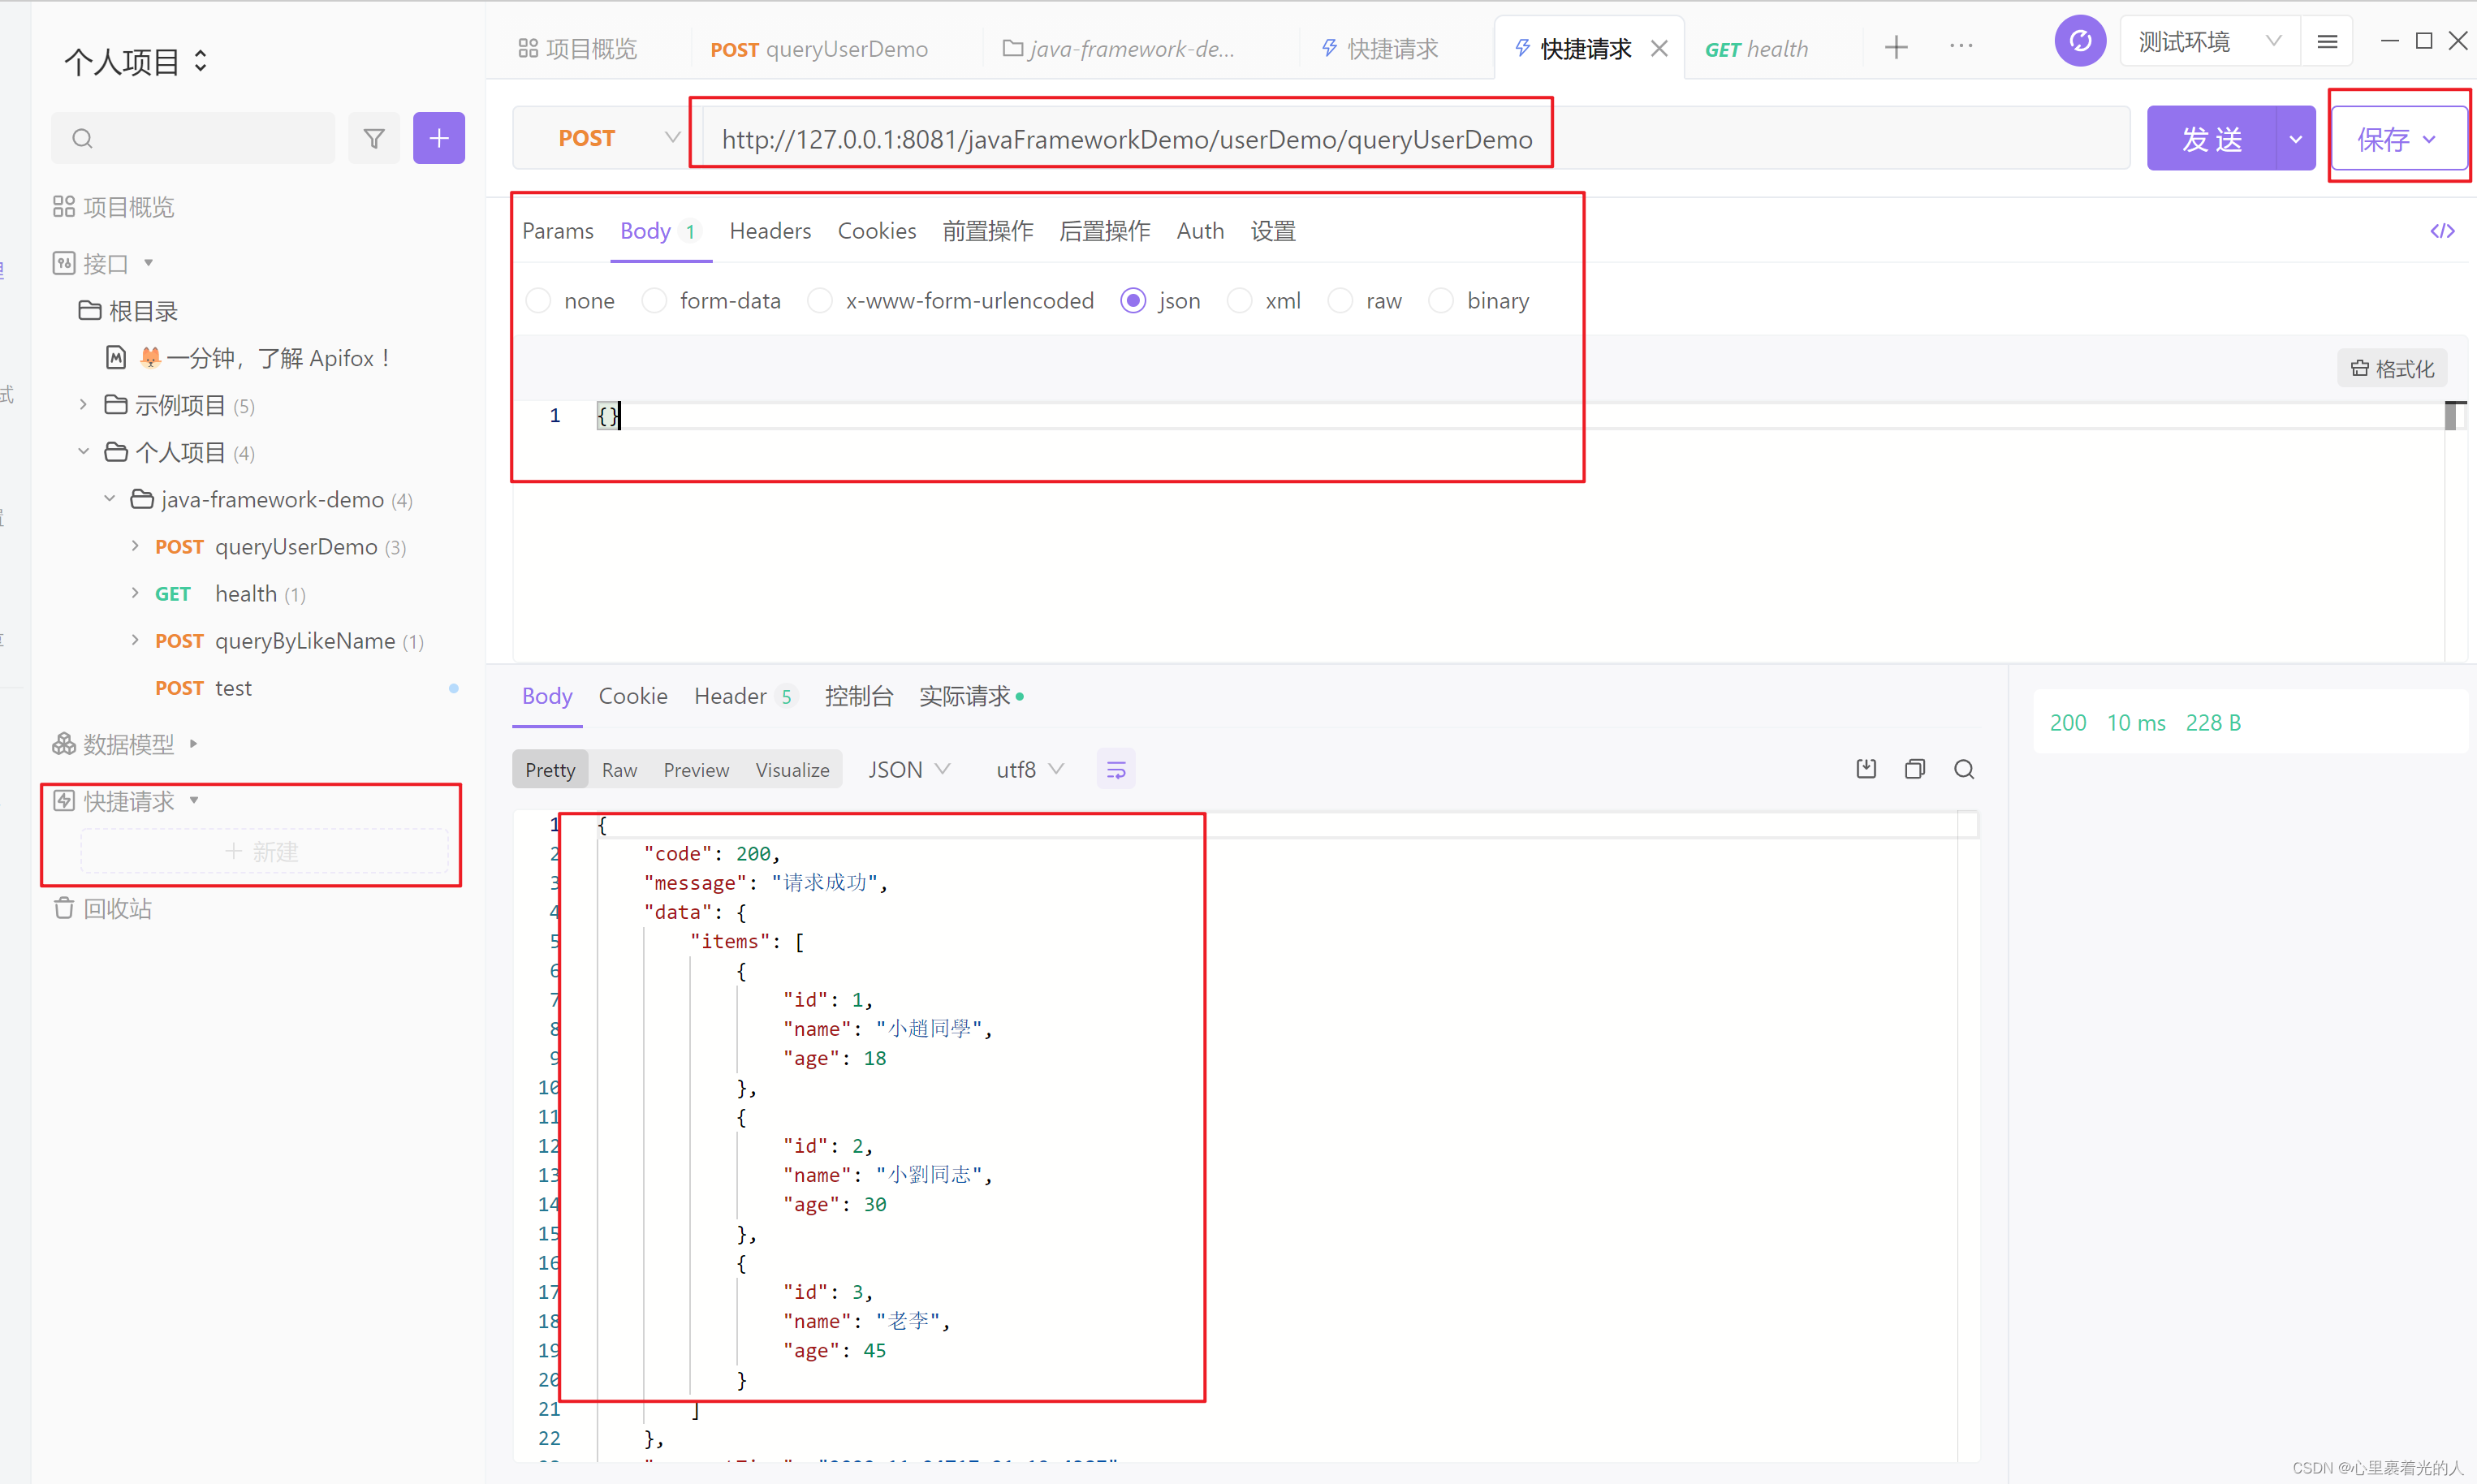Switch to the request Headers tab

click(770, 231)
